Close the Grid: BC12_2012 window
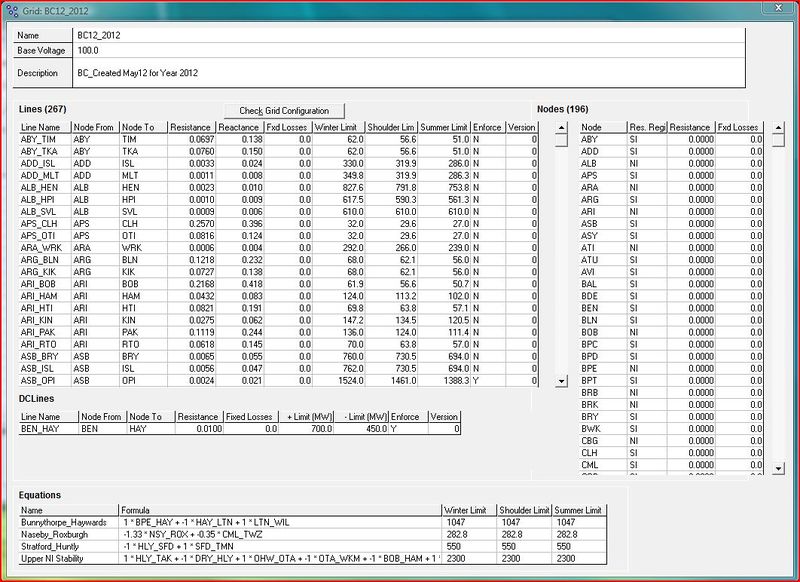Viewport: 800px width, 582px height. pos(779,8)
